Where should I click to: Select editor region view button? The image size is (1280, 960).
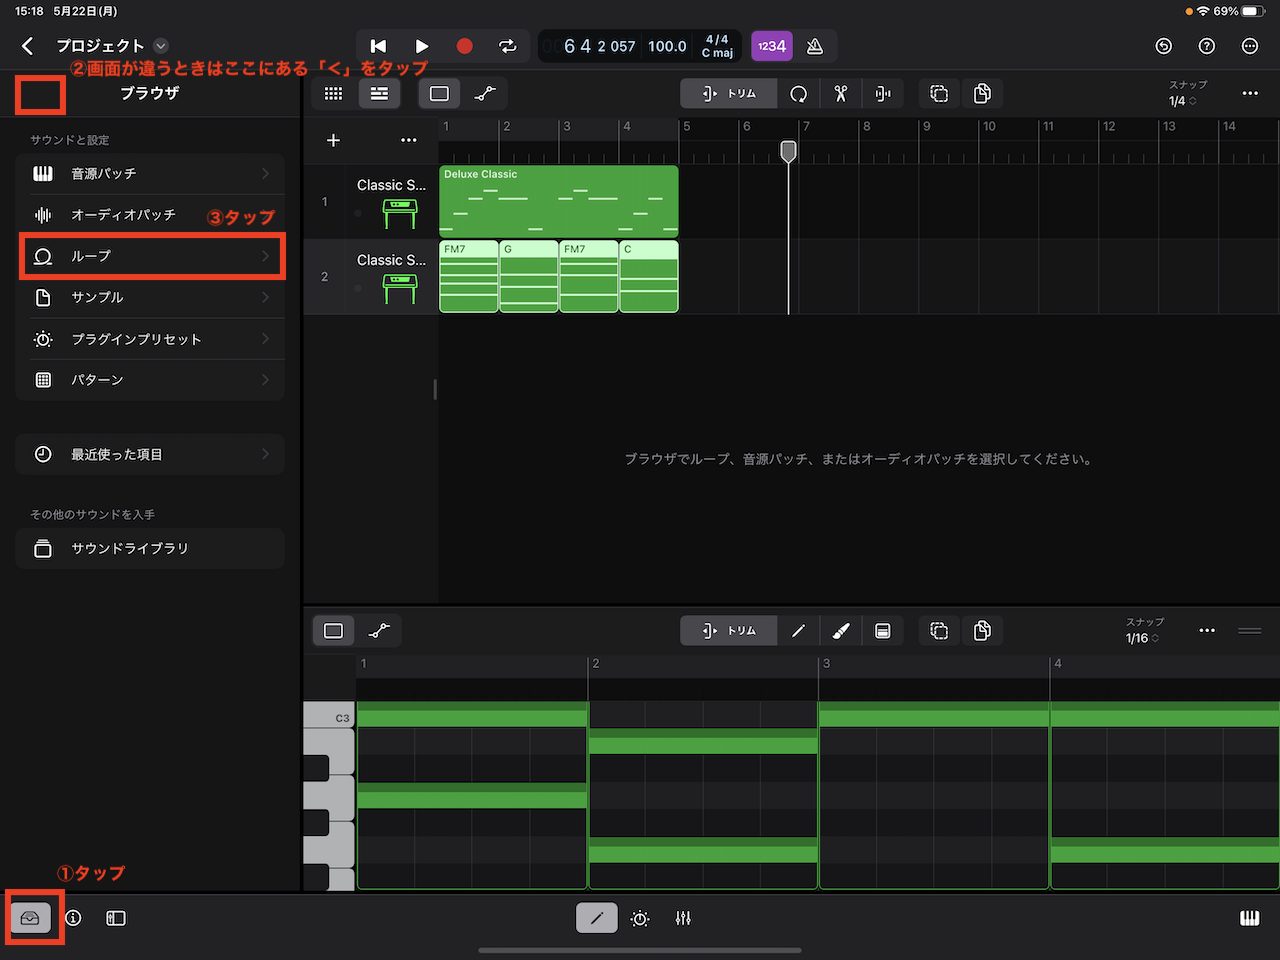point(334,631)
